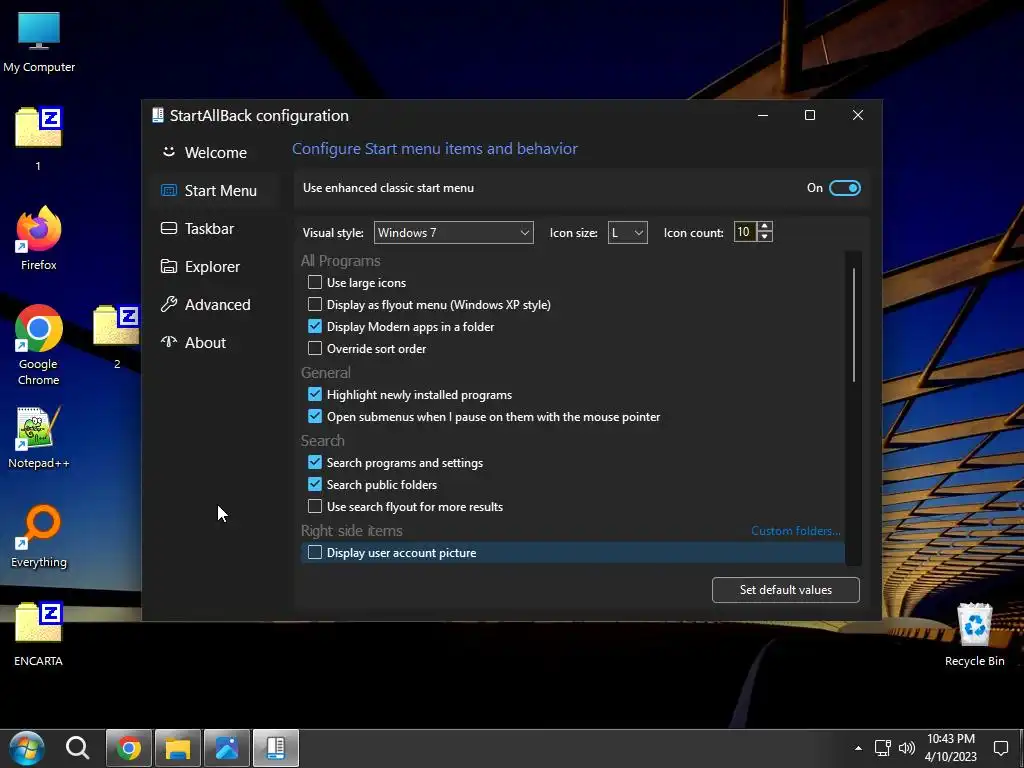
Task: Open the Recycle Bin
Action: [x=974, y=634]
